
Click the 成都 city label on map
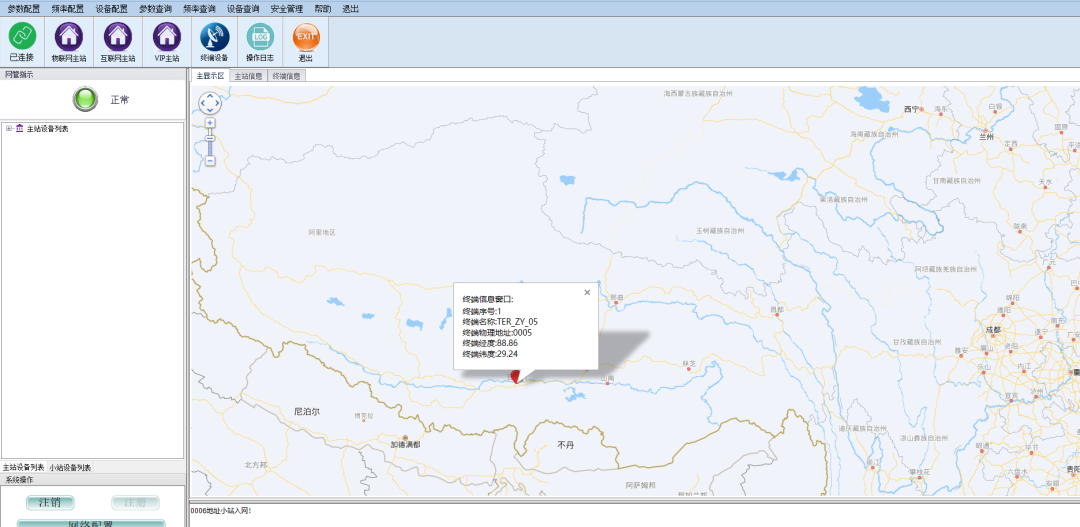pos(993,329)
